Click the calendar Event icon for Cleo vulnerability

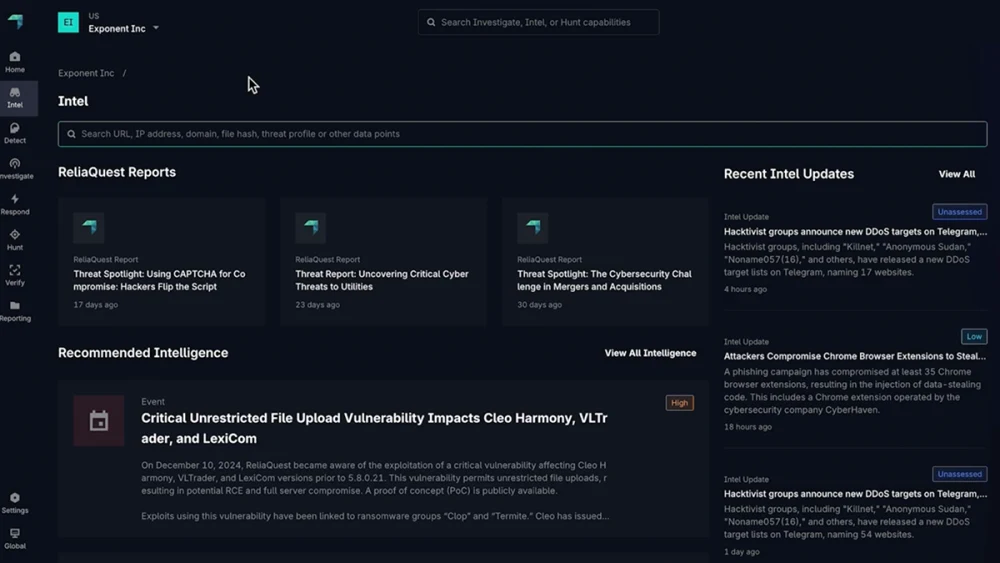tap(99, 421)
